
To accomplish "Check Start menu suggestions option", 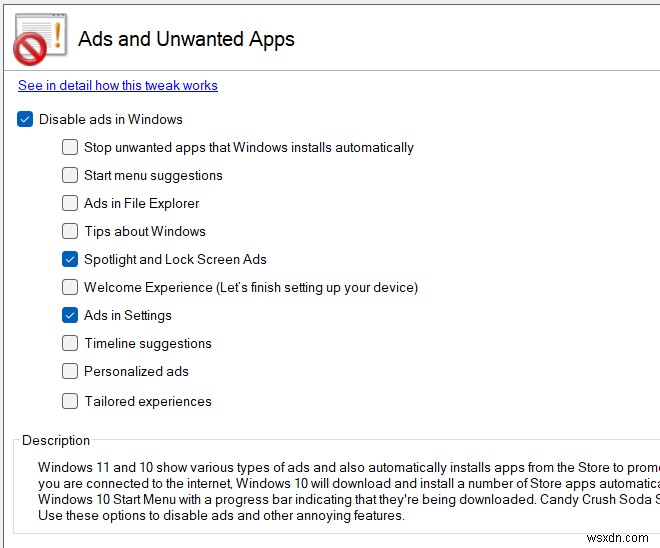I will point(70,175).
